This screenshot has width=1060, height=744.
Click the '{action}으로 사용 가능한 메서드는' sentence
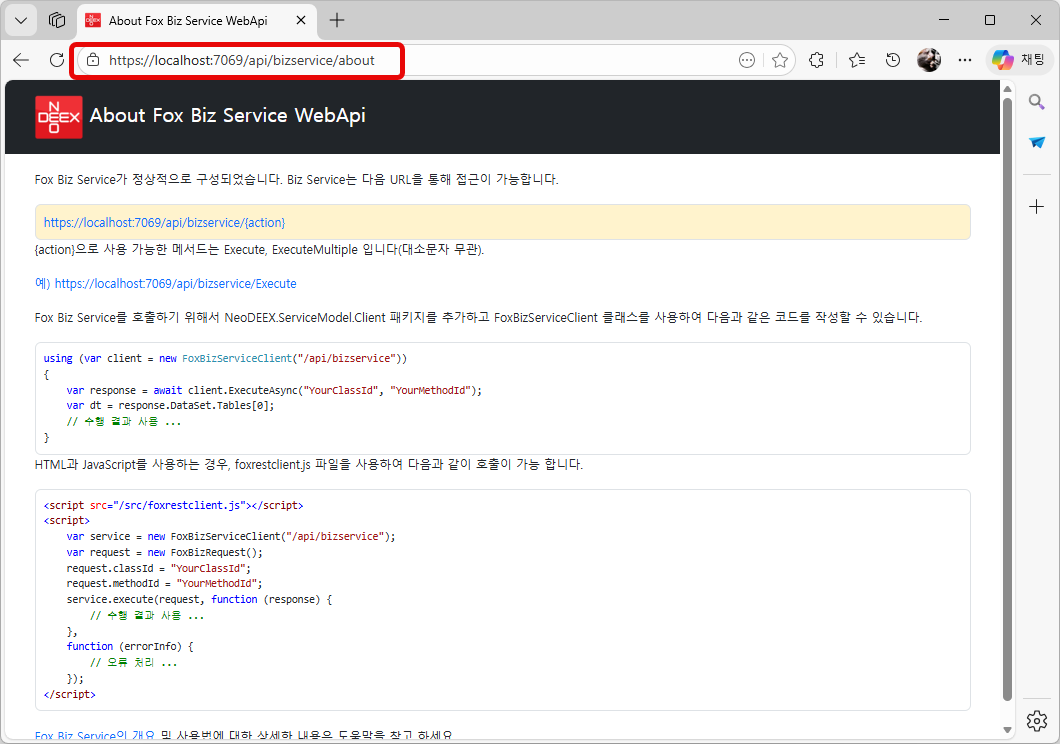260,250
